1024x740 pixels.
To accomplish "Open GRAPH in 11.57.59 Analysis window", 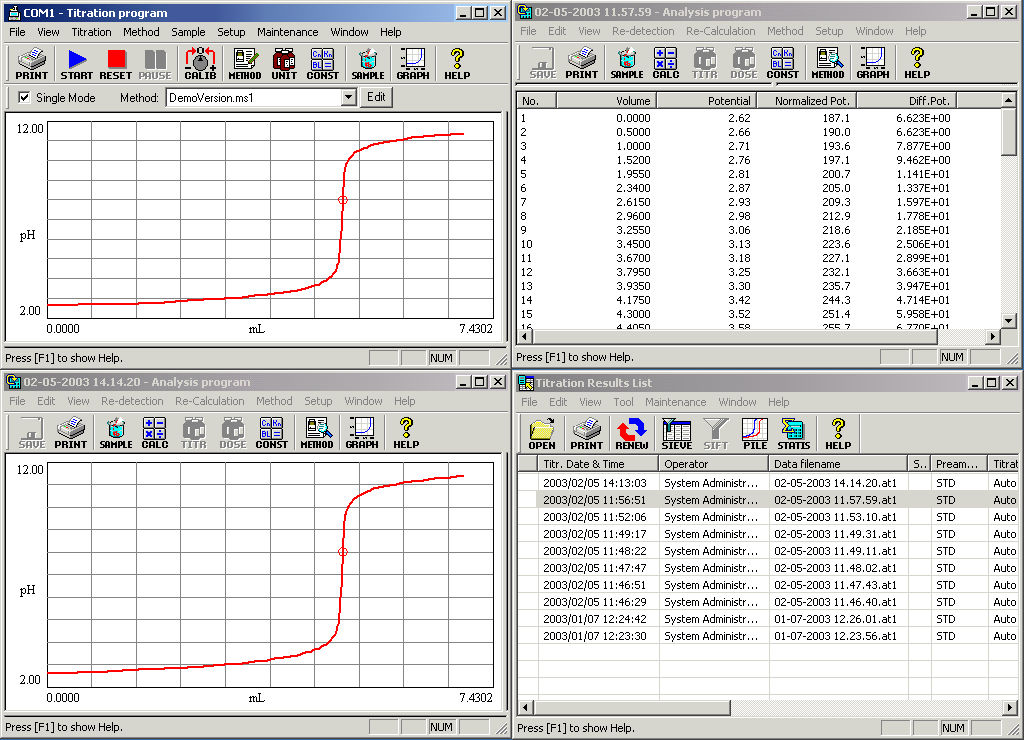I will pyautogui.click(x=872, y=63).
